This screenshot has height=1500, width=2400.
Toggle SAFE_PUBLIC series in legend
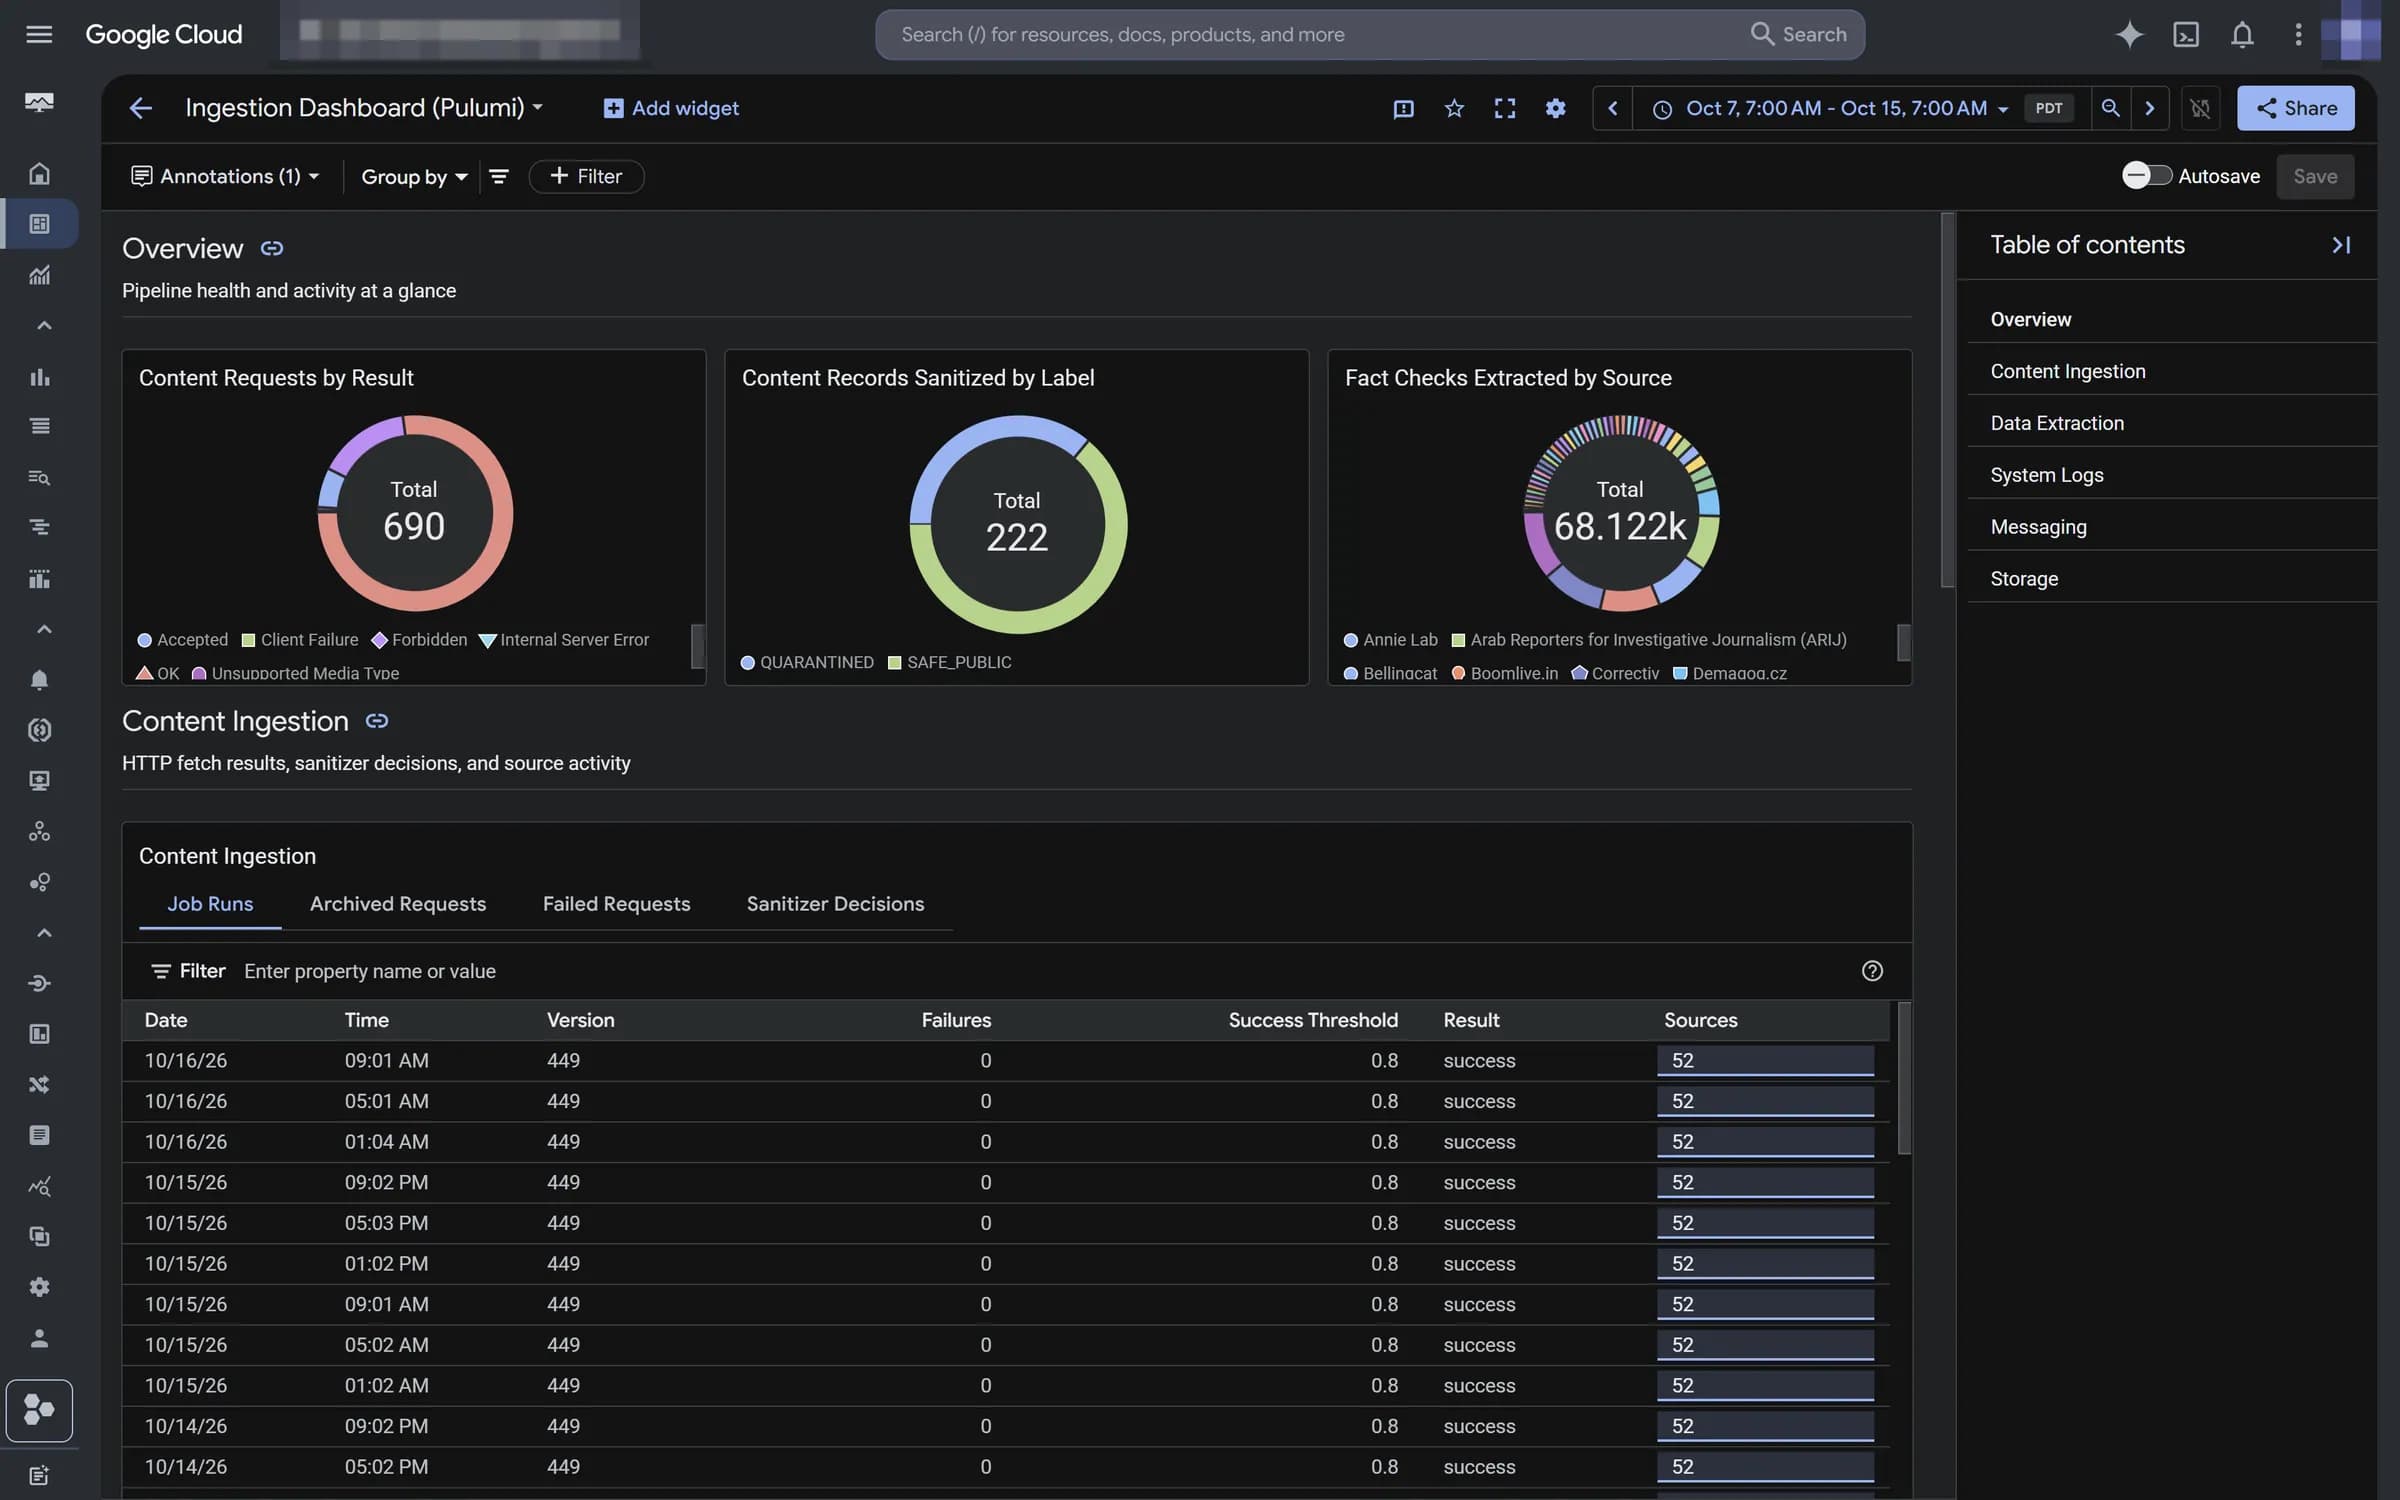coord(949,663)
